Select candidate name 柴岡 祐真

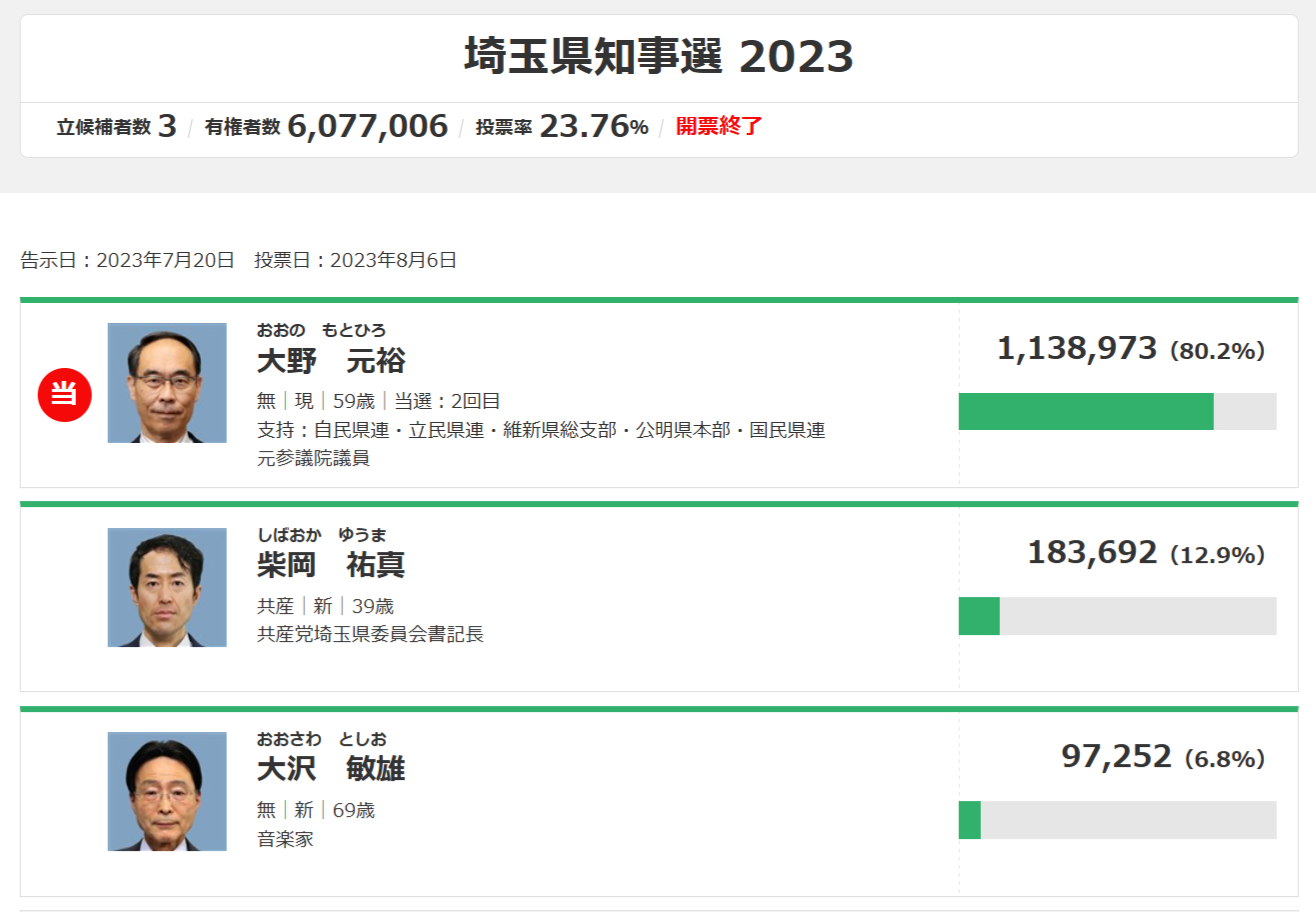(331, 565)
